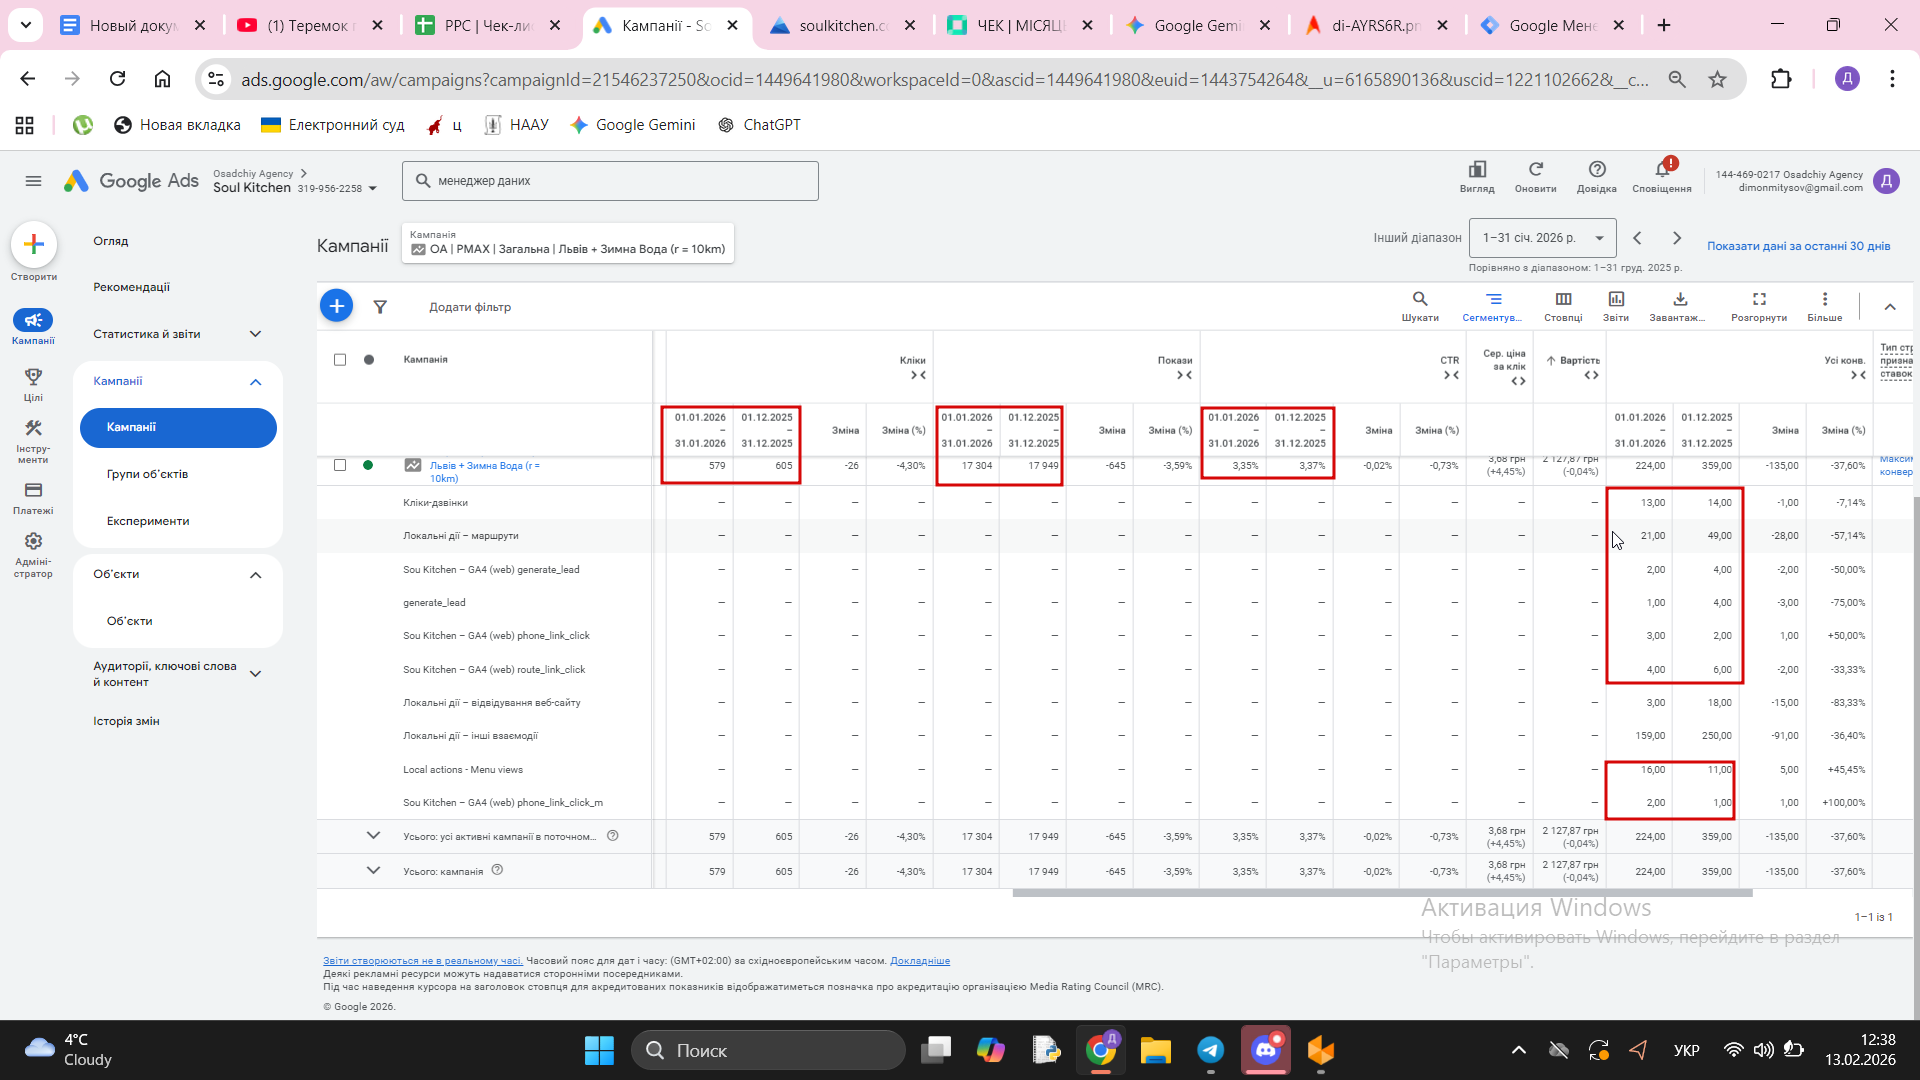This screenshot has width=1920, height=1080.
Task: Open the Reports (Звіти) toolbar icon
Action: coord(1615,300)
